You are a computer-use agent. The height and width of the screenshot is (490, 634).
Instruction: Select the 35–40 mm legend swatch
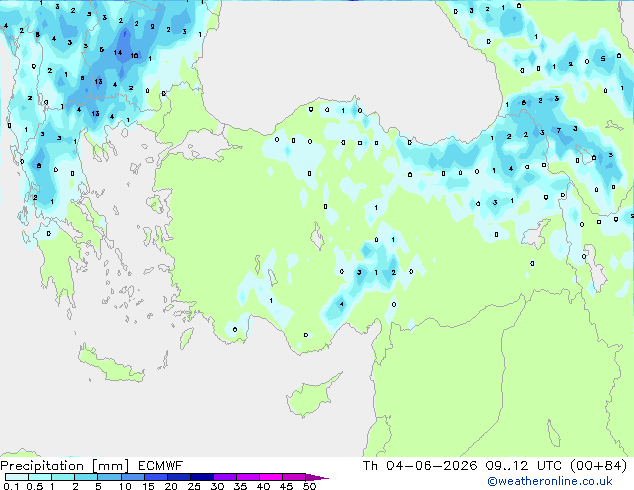point(248,477)
